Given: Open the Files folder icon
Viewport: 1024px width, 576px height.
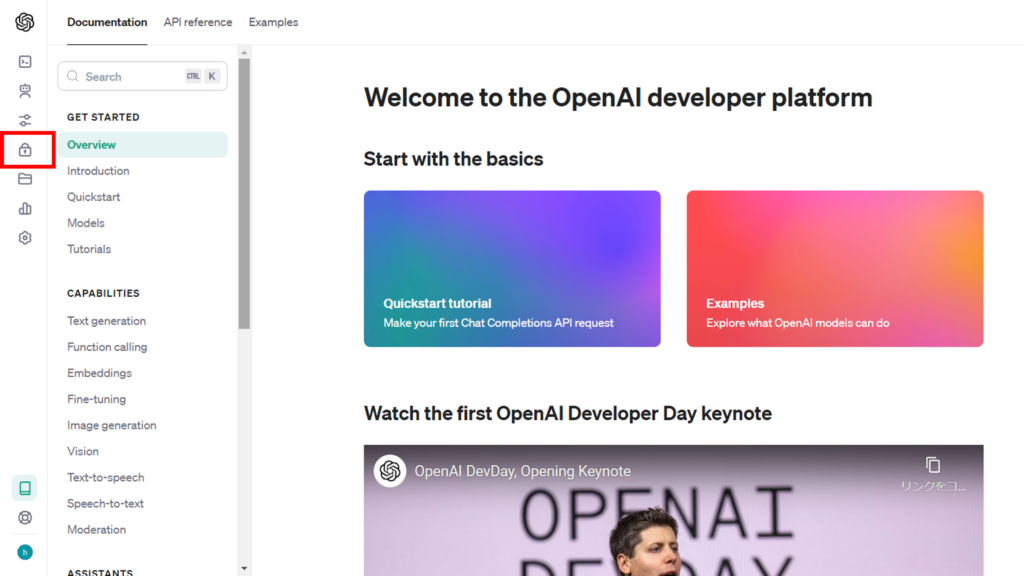Looking at the screenshot, I should 25,179.
